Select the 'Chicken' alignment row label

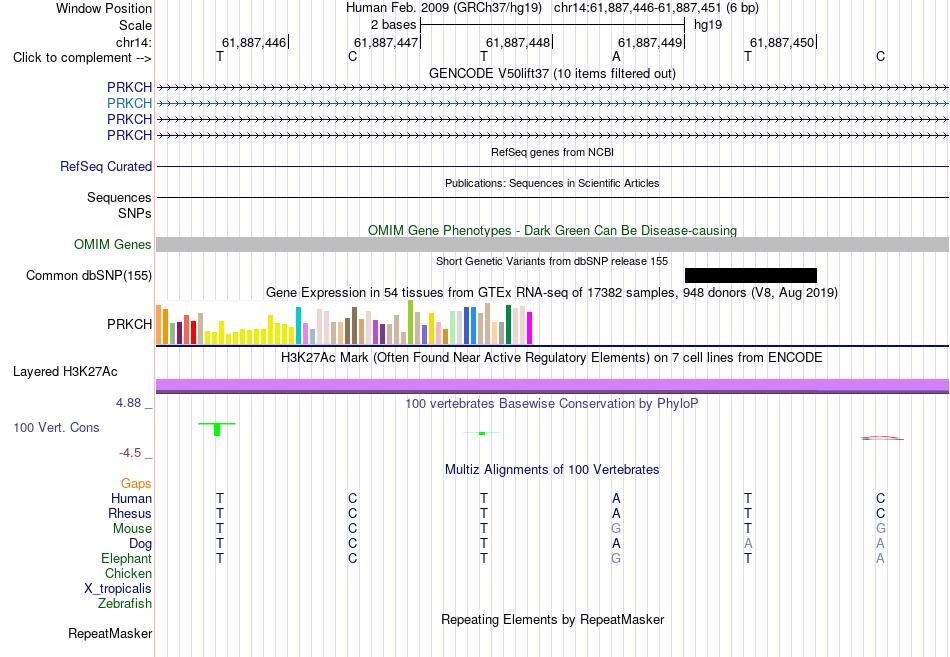(128, 573)
